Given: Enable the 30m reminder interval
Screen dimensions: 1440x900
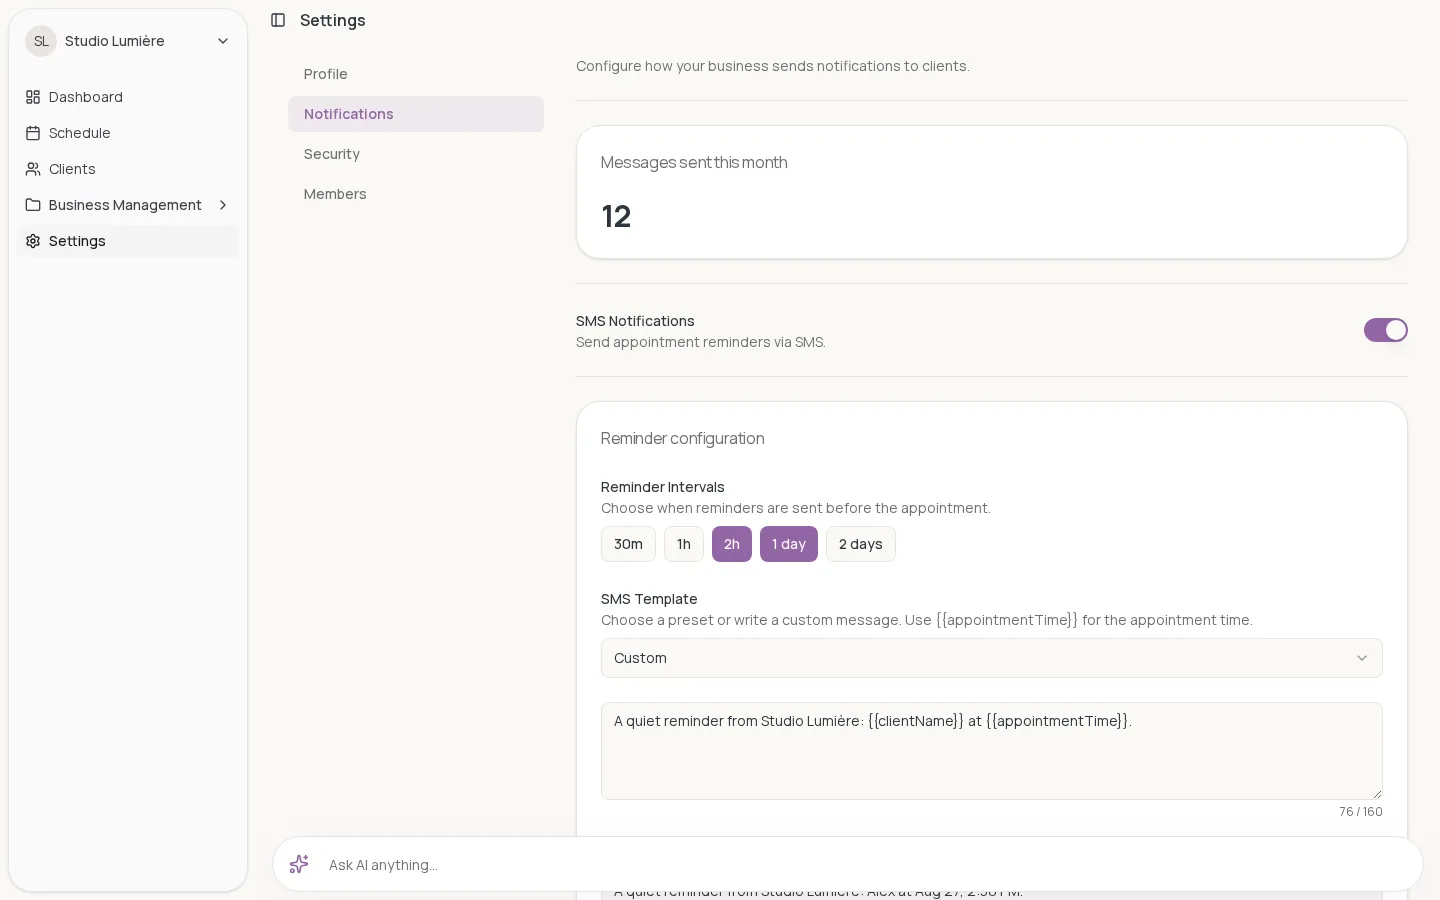Looking at the screenshot, I should (628, 544).
